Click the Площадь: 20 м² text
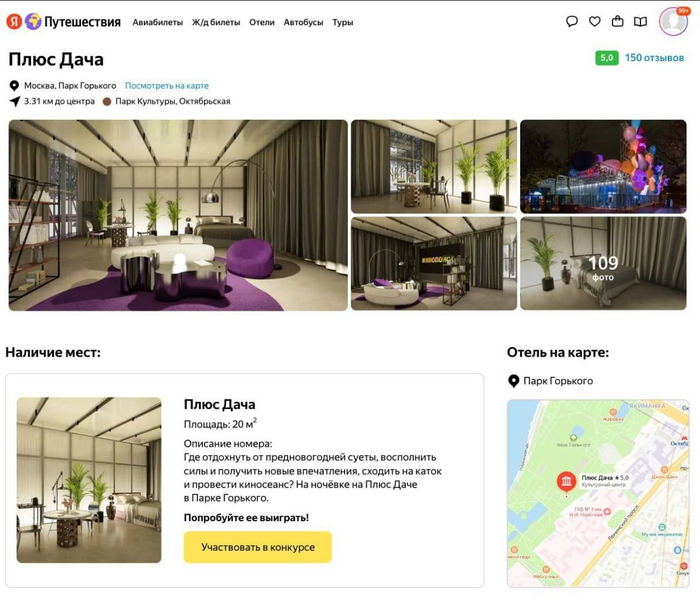Screen dimensions: 700x601 (x=220, y=423)
